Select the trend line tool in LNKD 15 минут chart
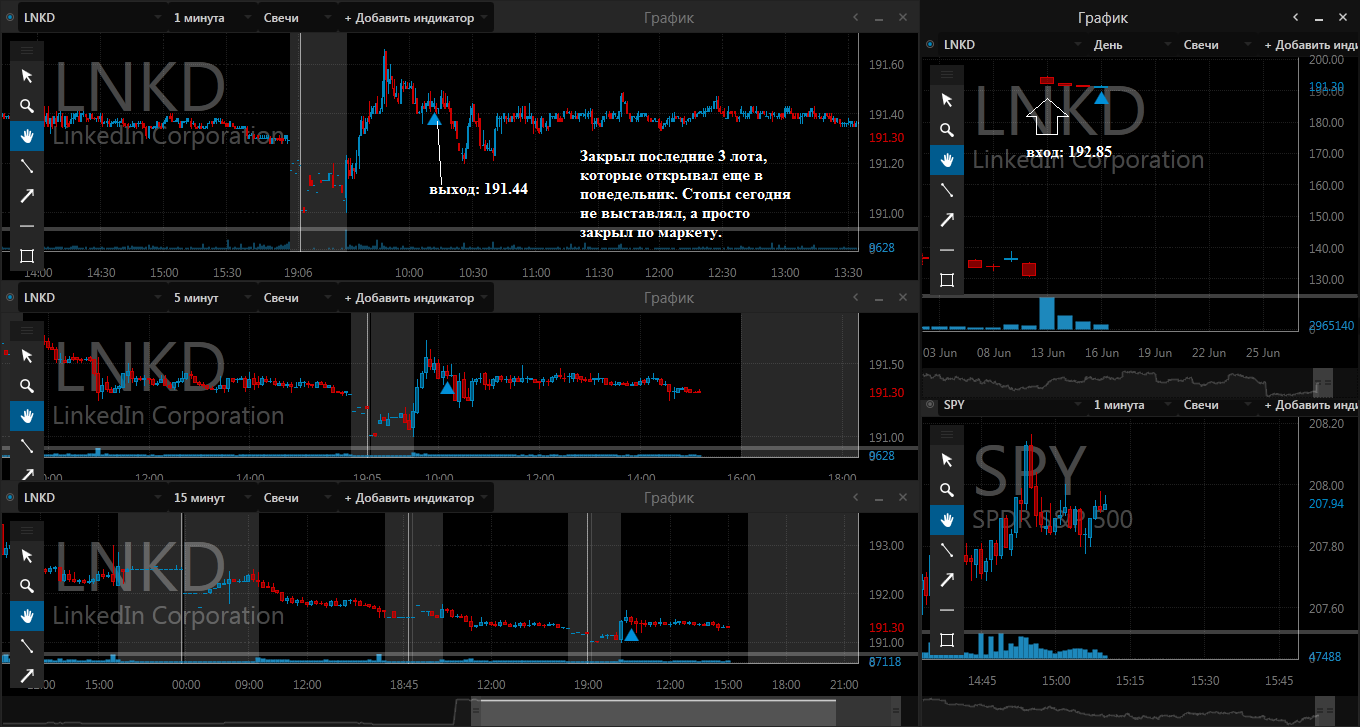 [27, 645]
